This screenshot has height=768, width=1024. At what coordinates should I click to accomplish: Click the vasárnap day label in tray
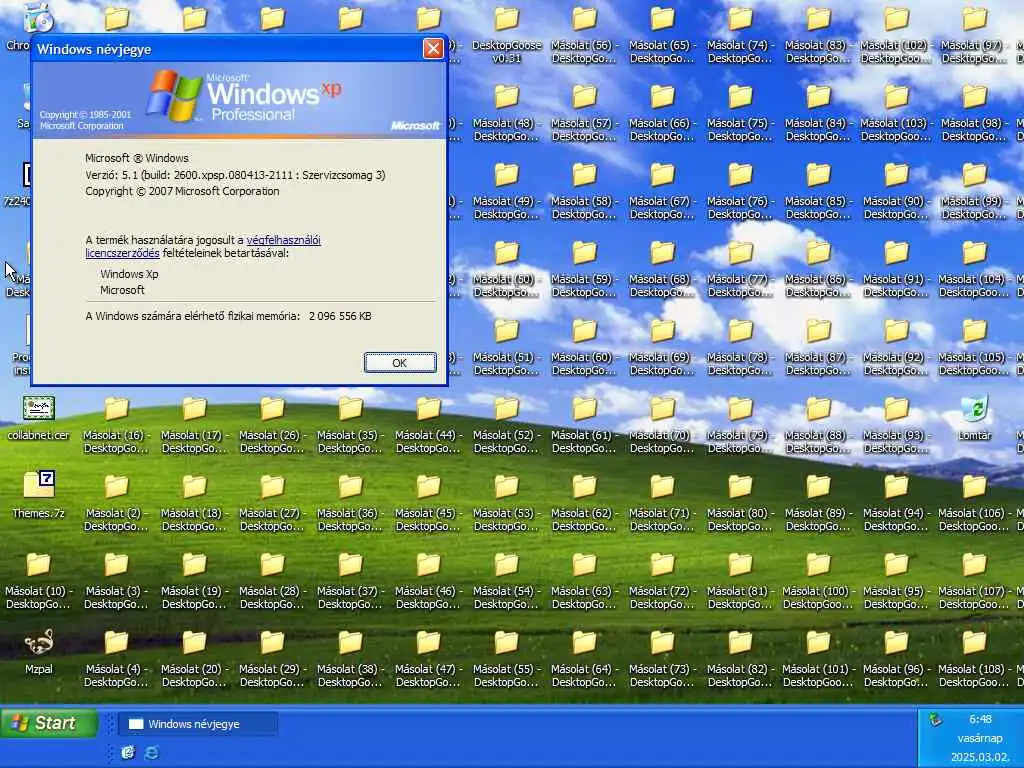click(980, 738)
